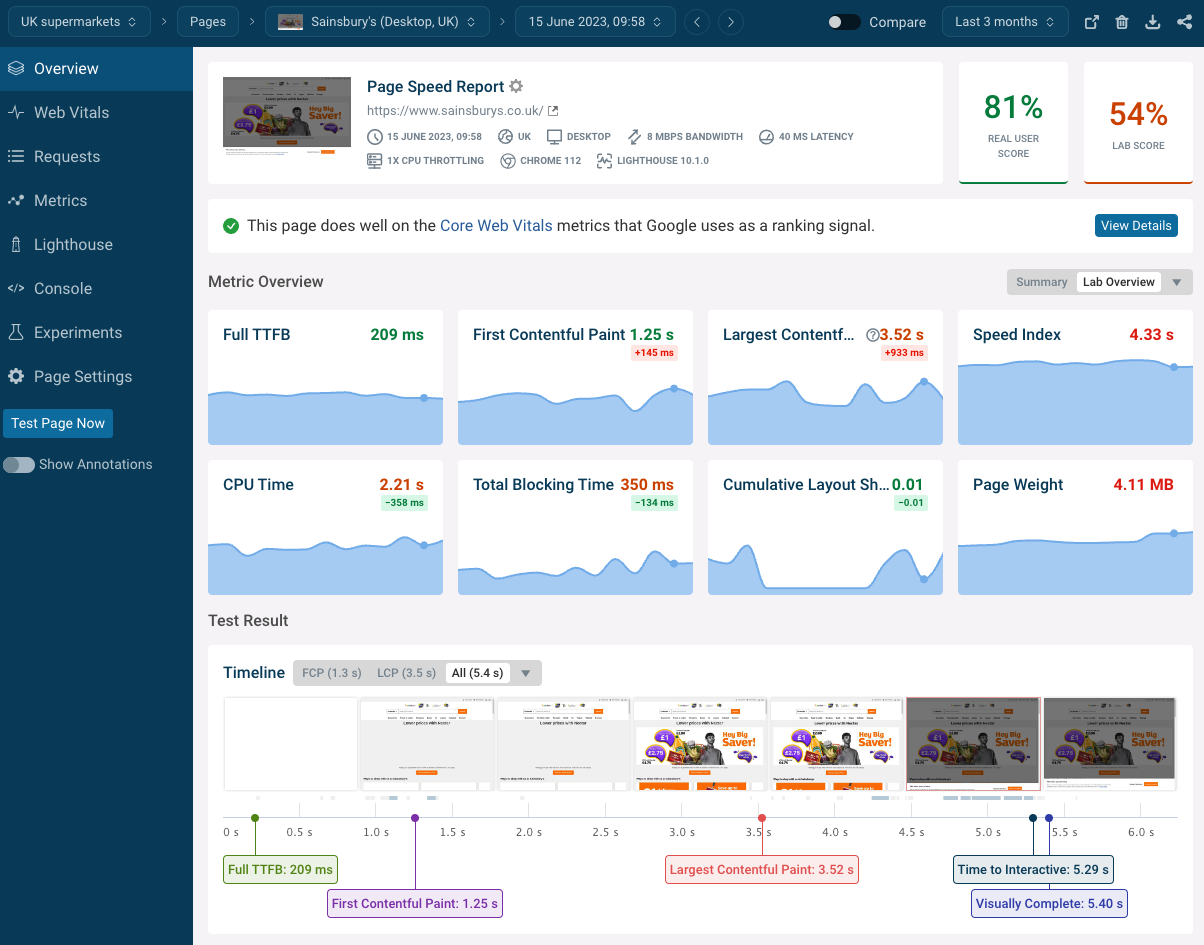The width and height of the screenshot is (1204, 945).
Task: Click the Web Vitals pulse icon
Action: (x=16, y=112)
